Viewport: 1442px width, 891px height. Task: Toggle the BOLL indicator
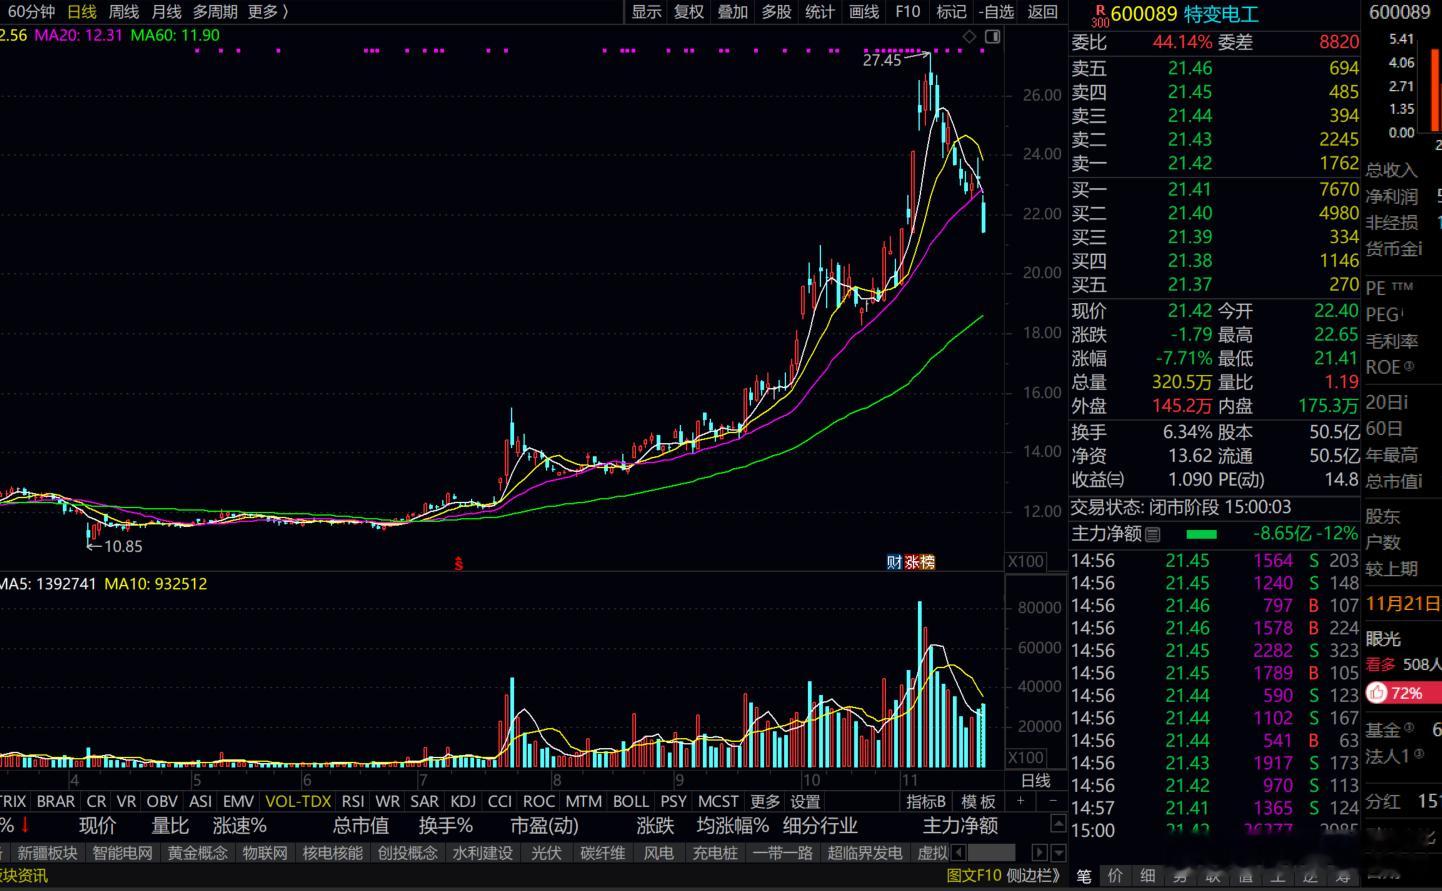tap(630, 801)
